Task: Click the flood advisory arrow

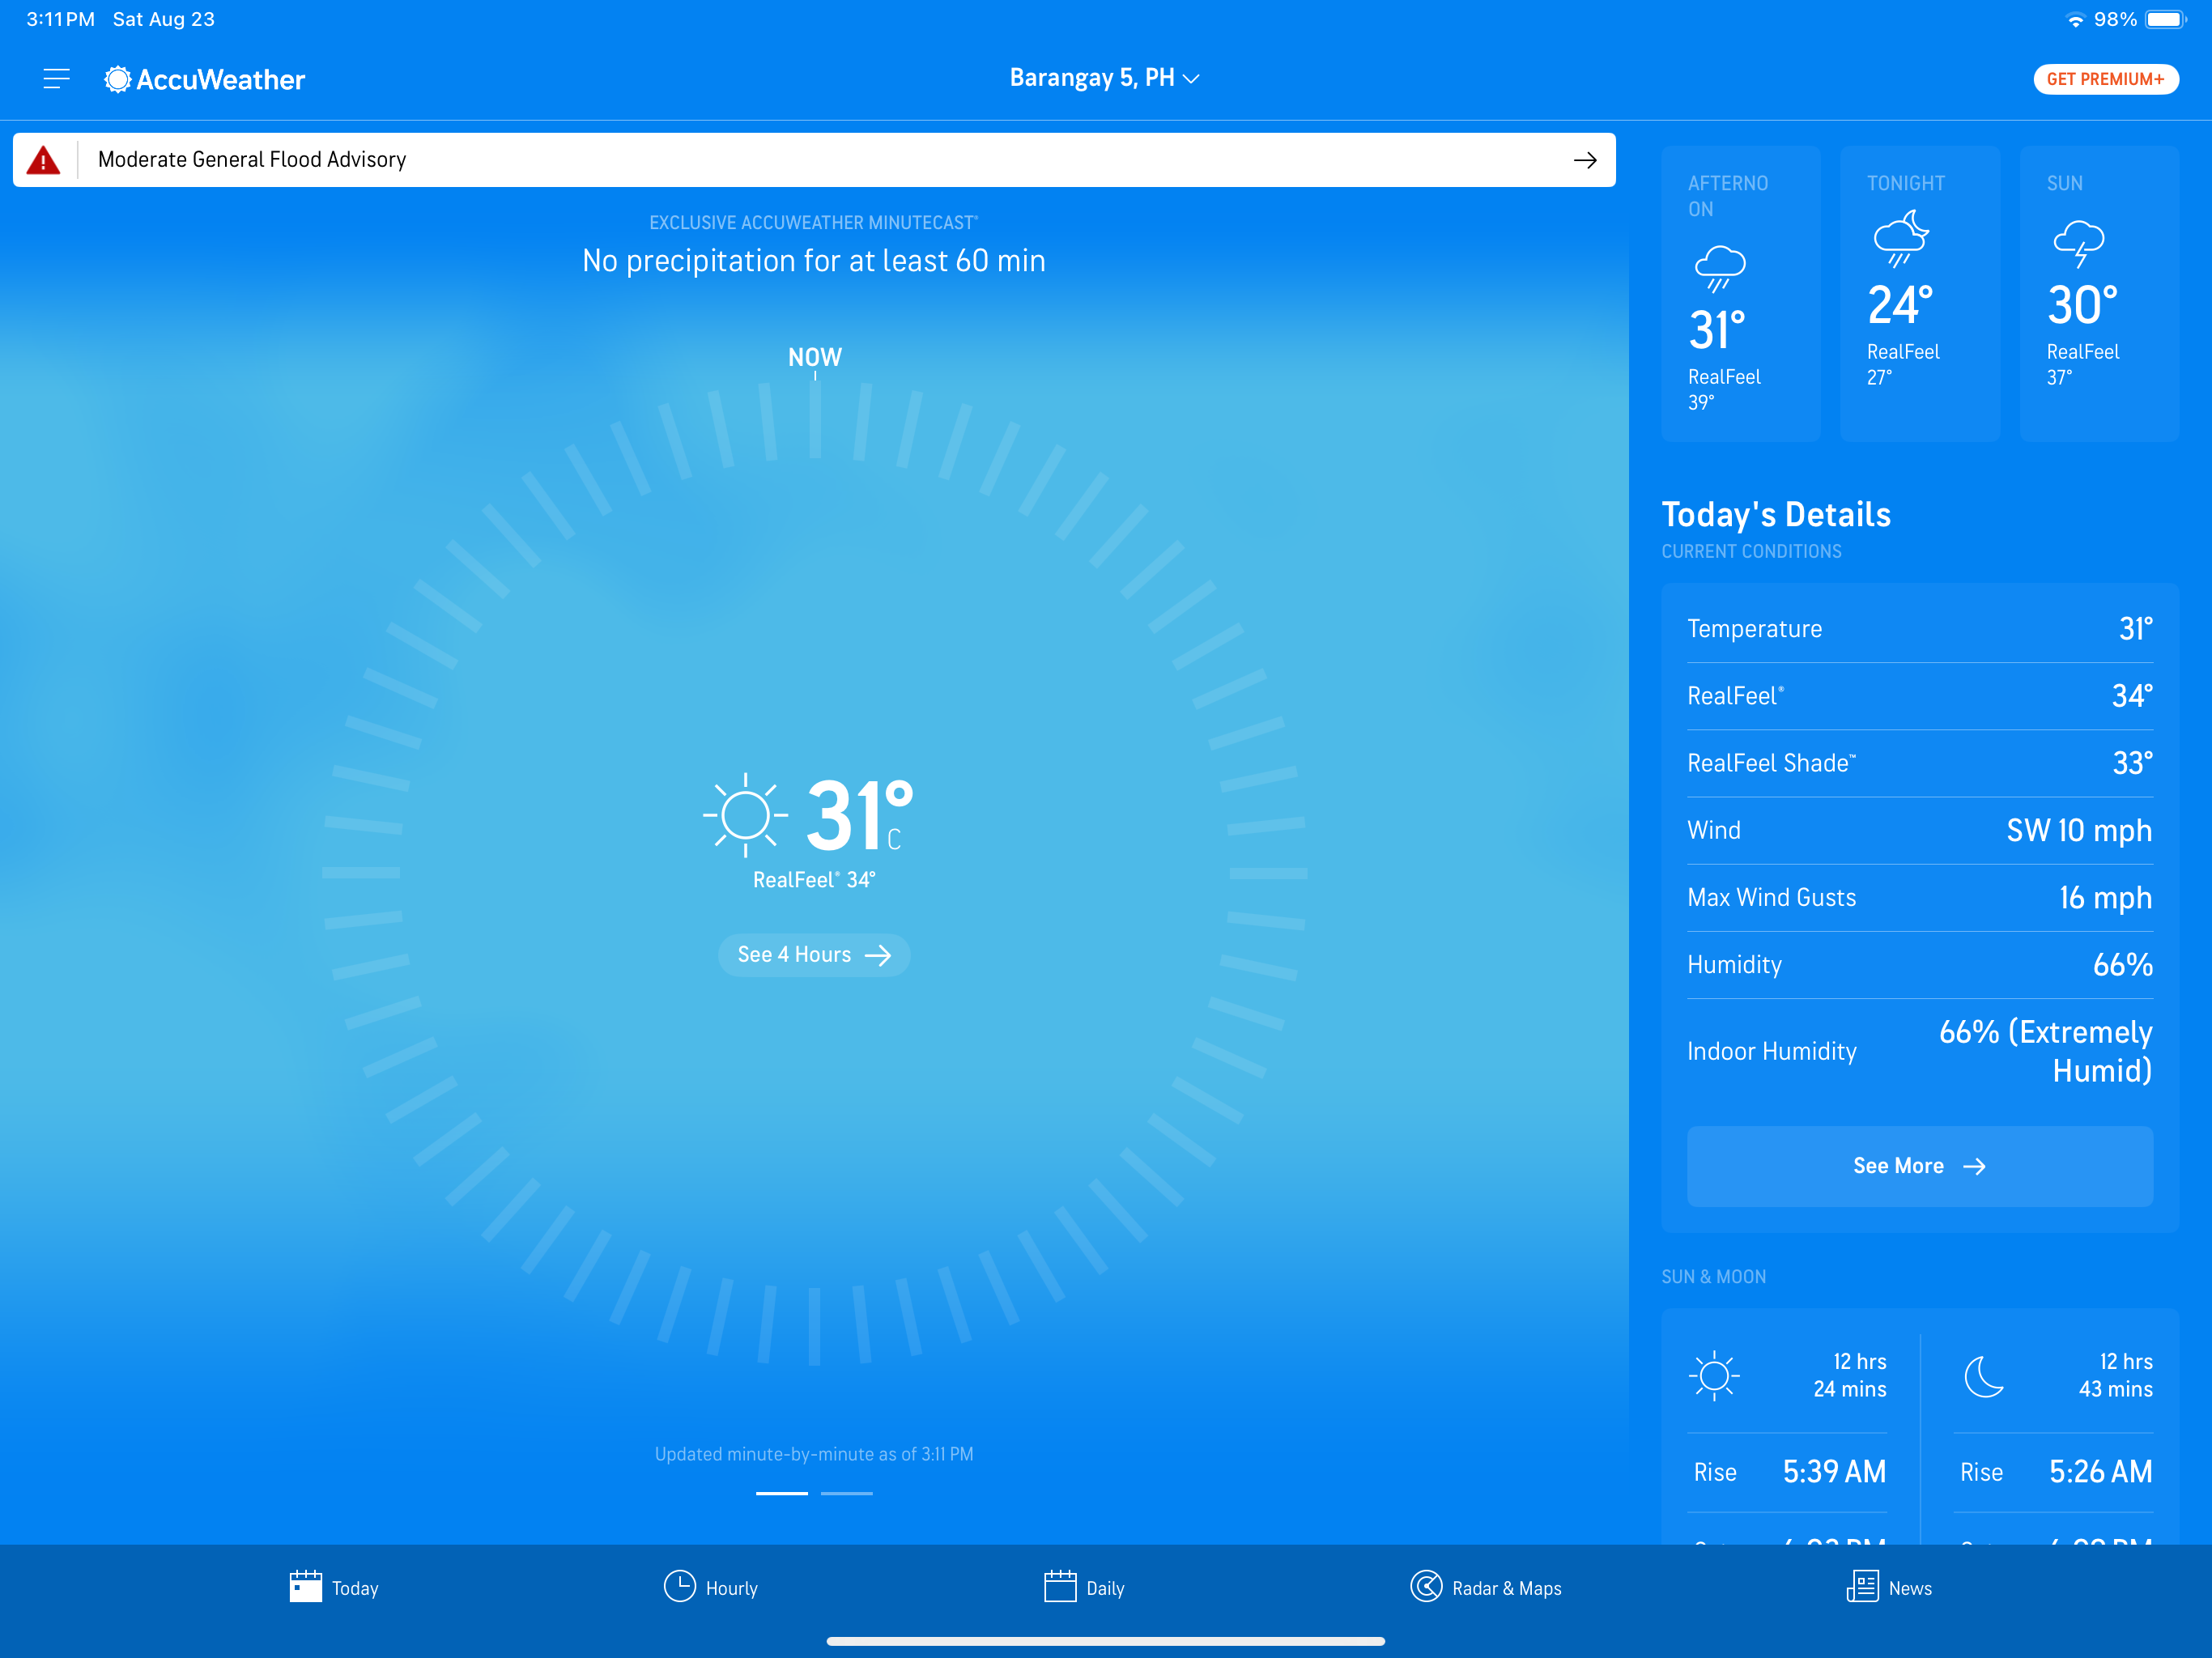Action: [1585, 160]
